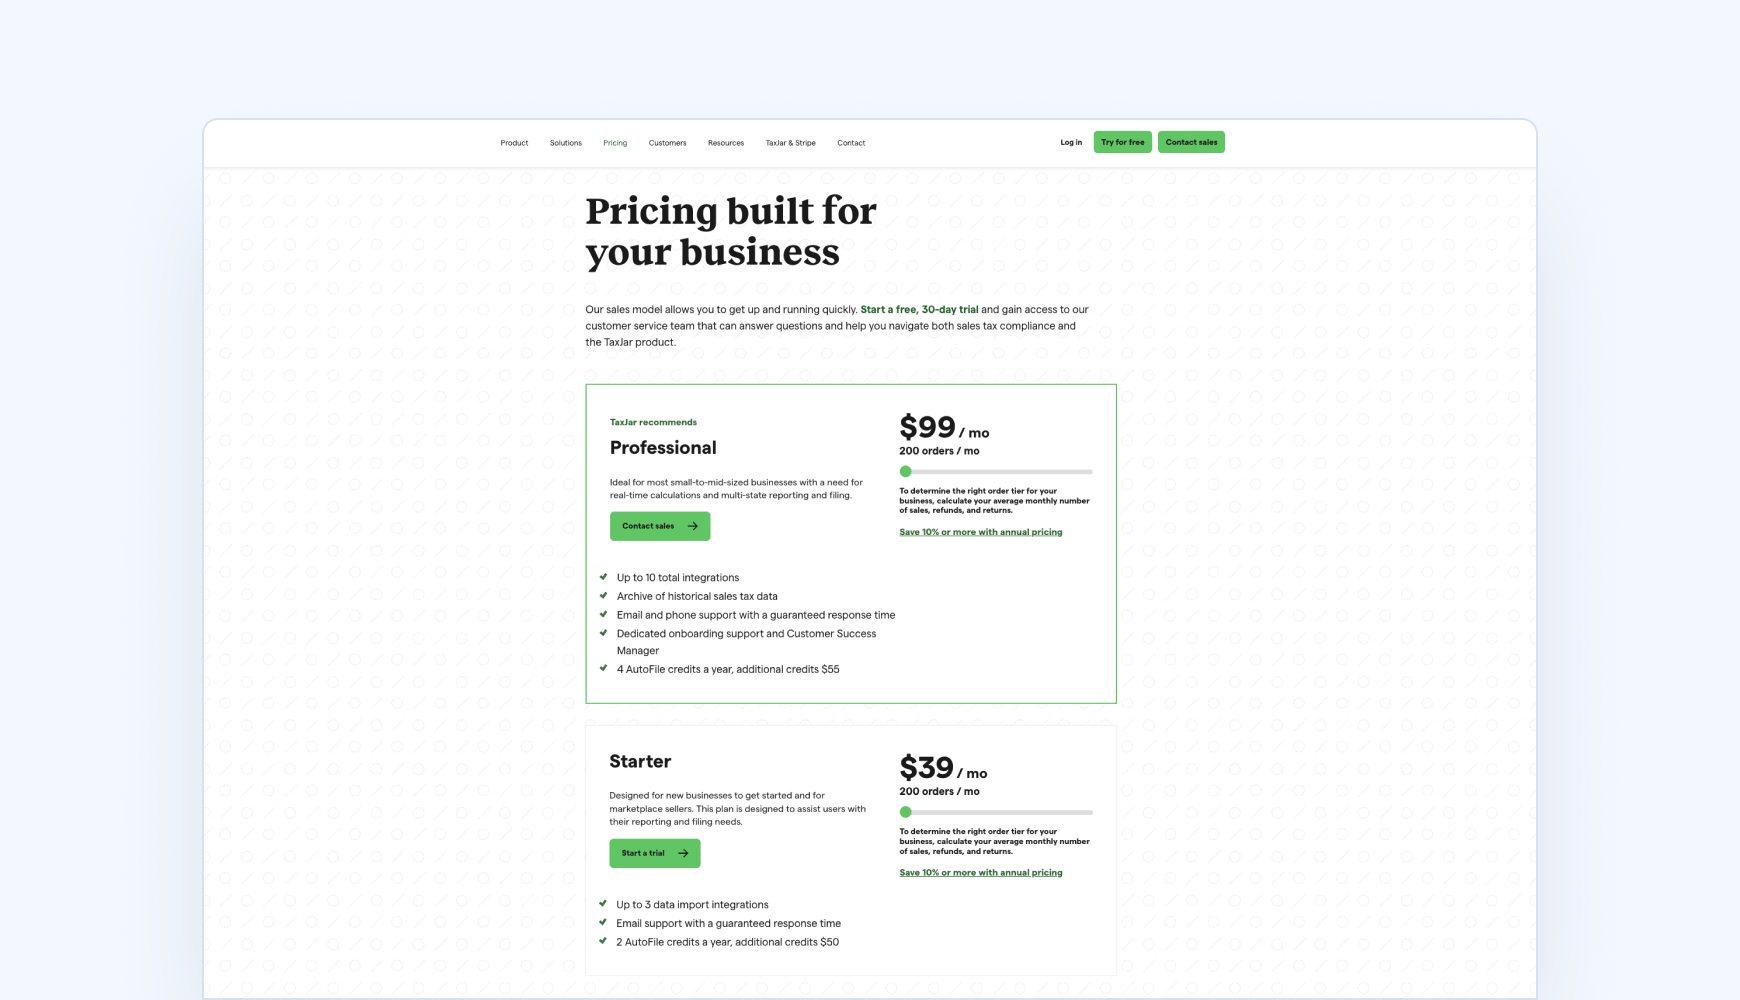The height and width of the screenshot is (1000, 1740).
Task: Click the Starter plan Start a trial button
Action: [x=655, y=853]
